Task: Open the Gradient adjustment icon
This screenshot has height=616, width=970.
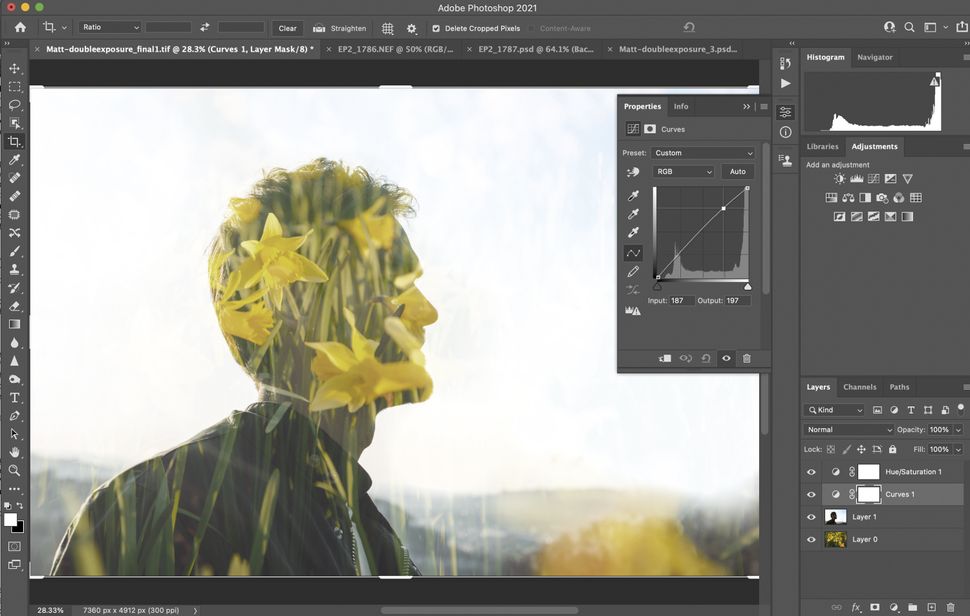Action: pyautogui.click(x=907, y=216)
